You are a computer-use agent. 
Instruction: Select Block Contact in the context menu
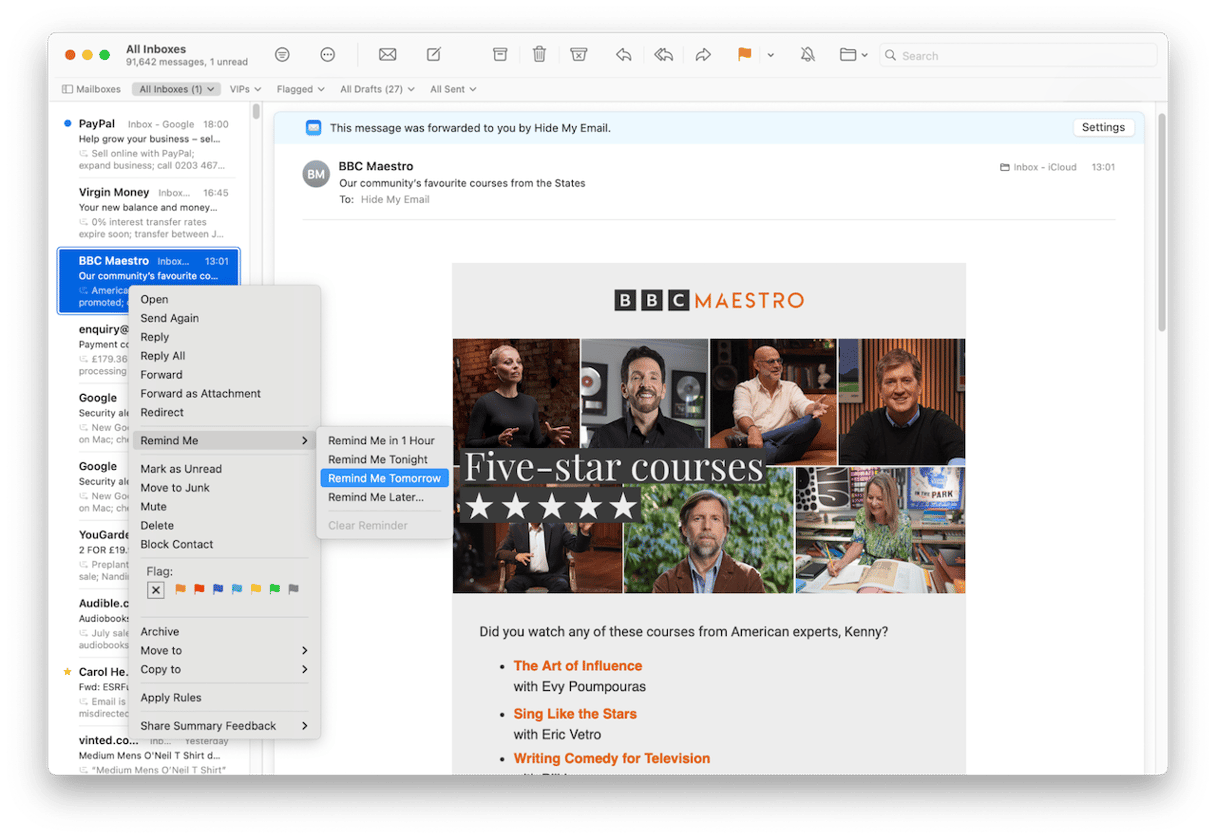[177, 544]
